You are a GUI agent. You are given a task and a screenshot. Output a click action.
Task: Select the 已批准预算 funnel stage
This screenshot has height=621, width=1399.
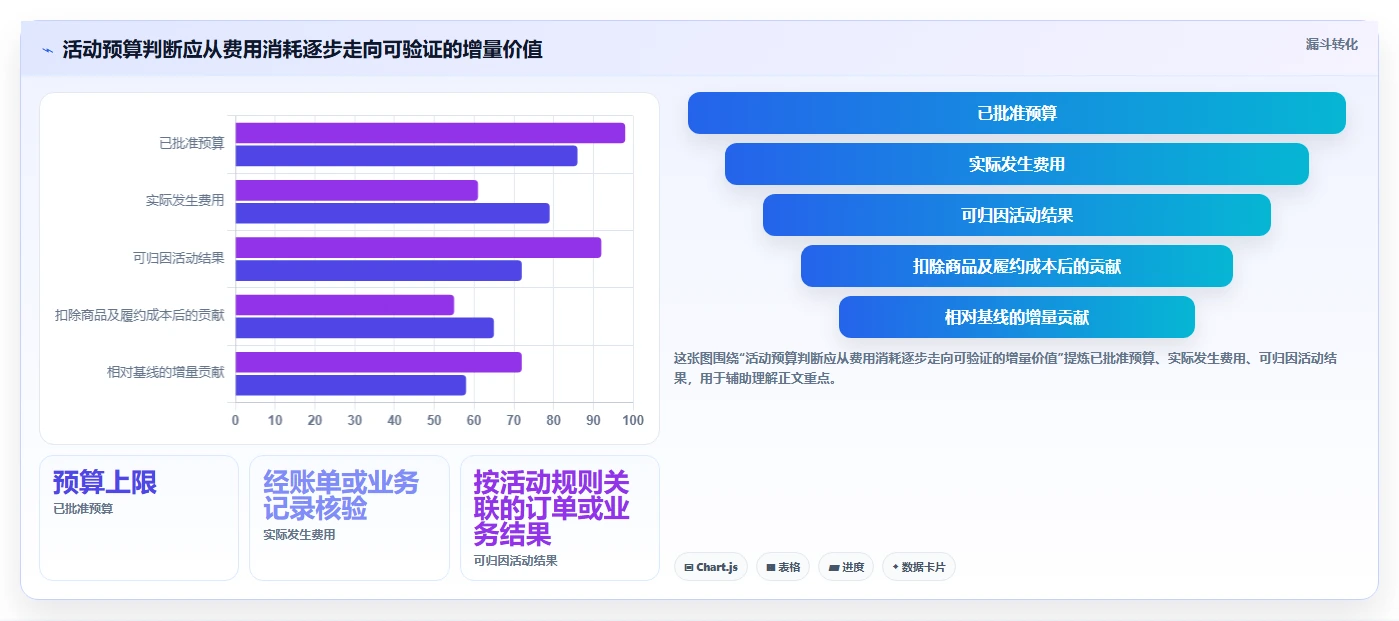pyautogui.click(x=1017, y=113)
